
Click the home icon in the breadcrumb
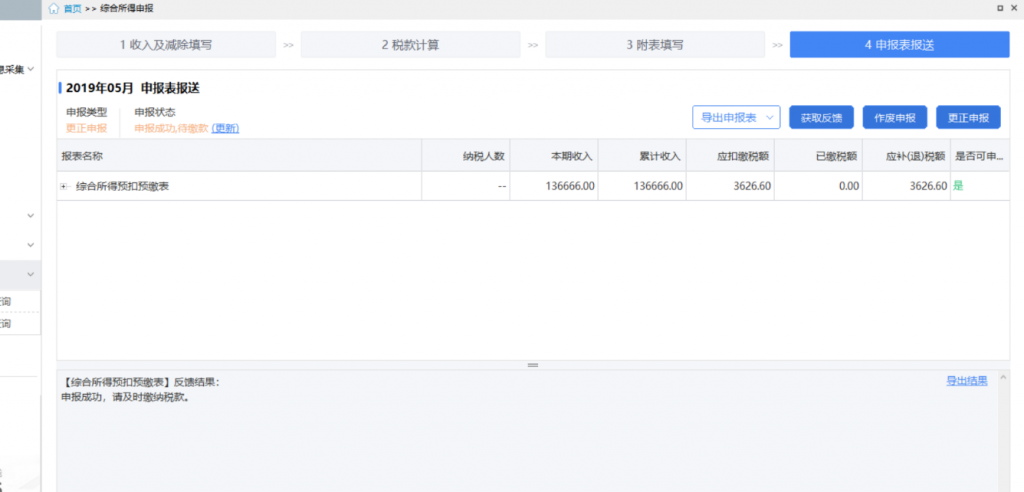click(53, 8)
